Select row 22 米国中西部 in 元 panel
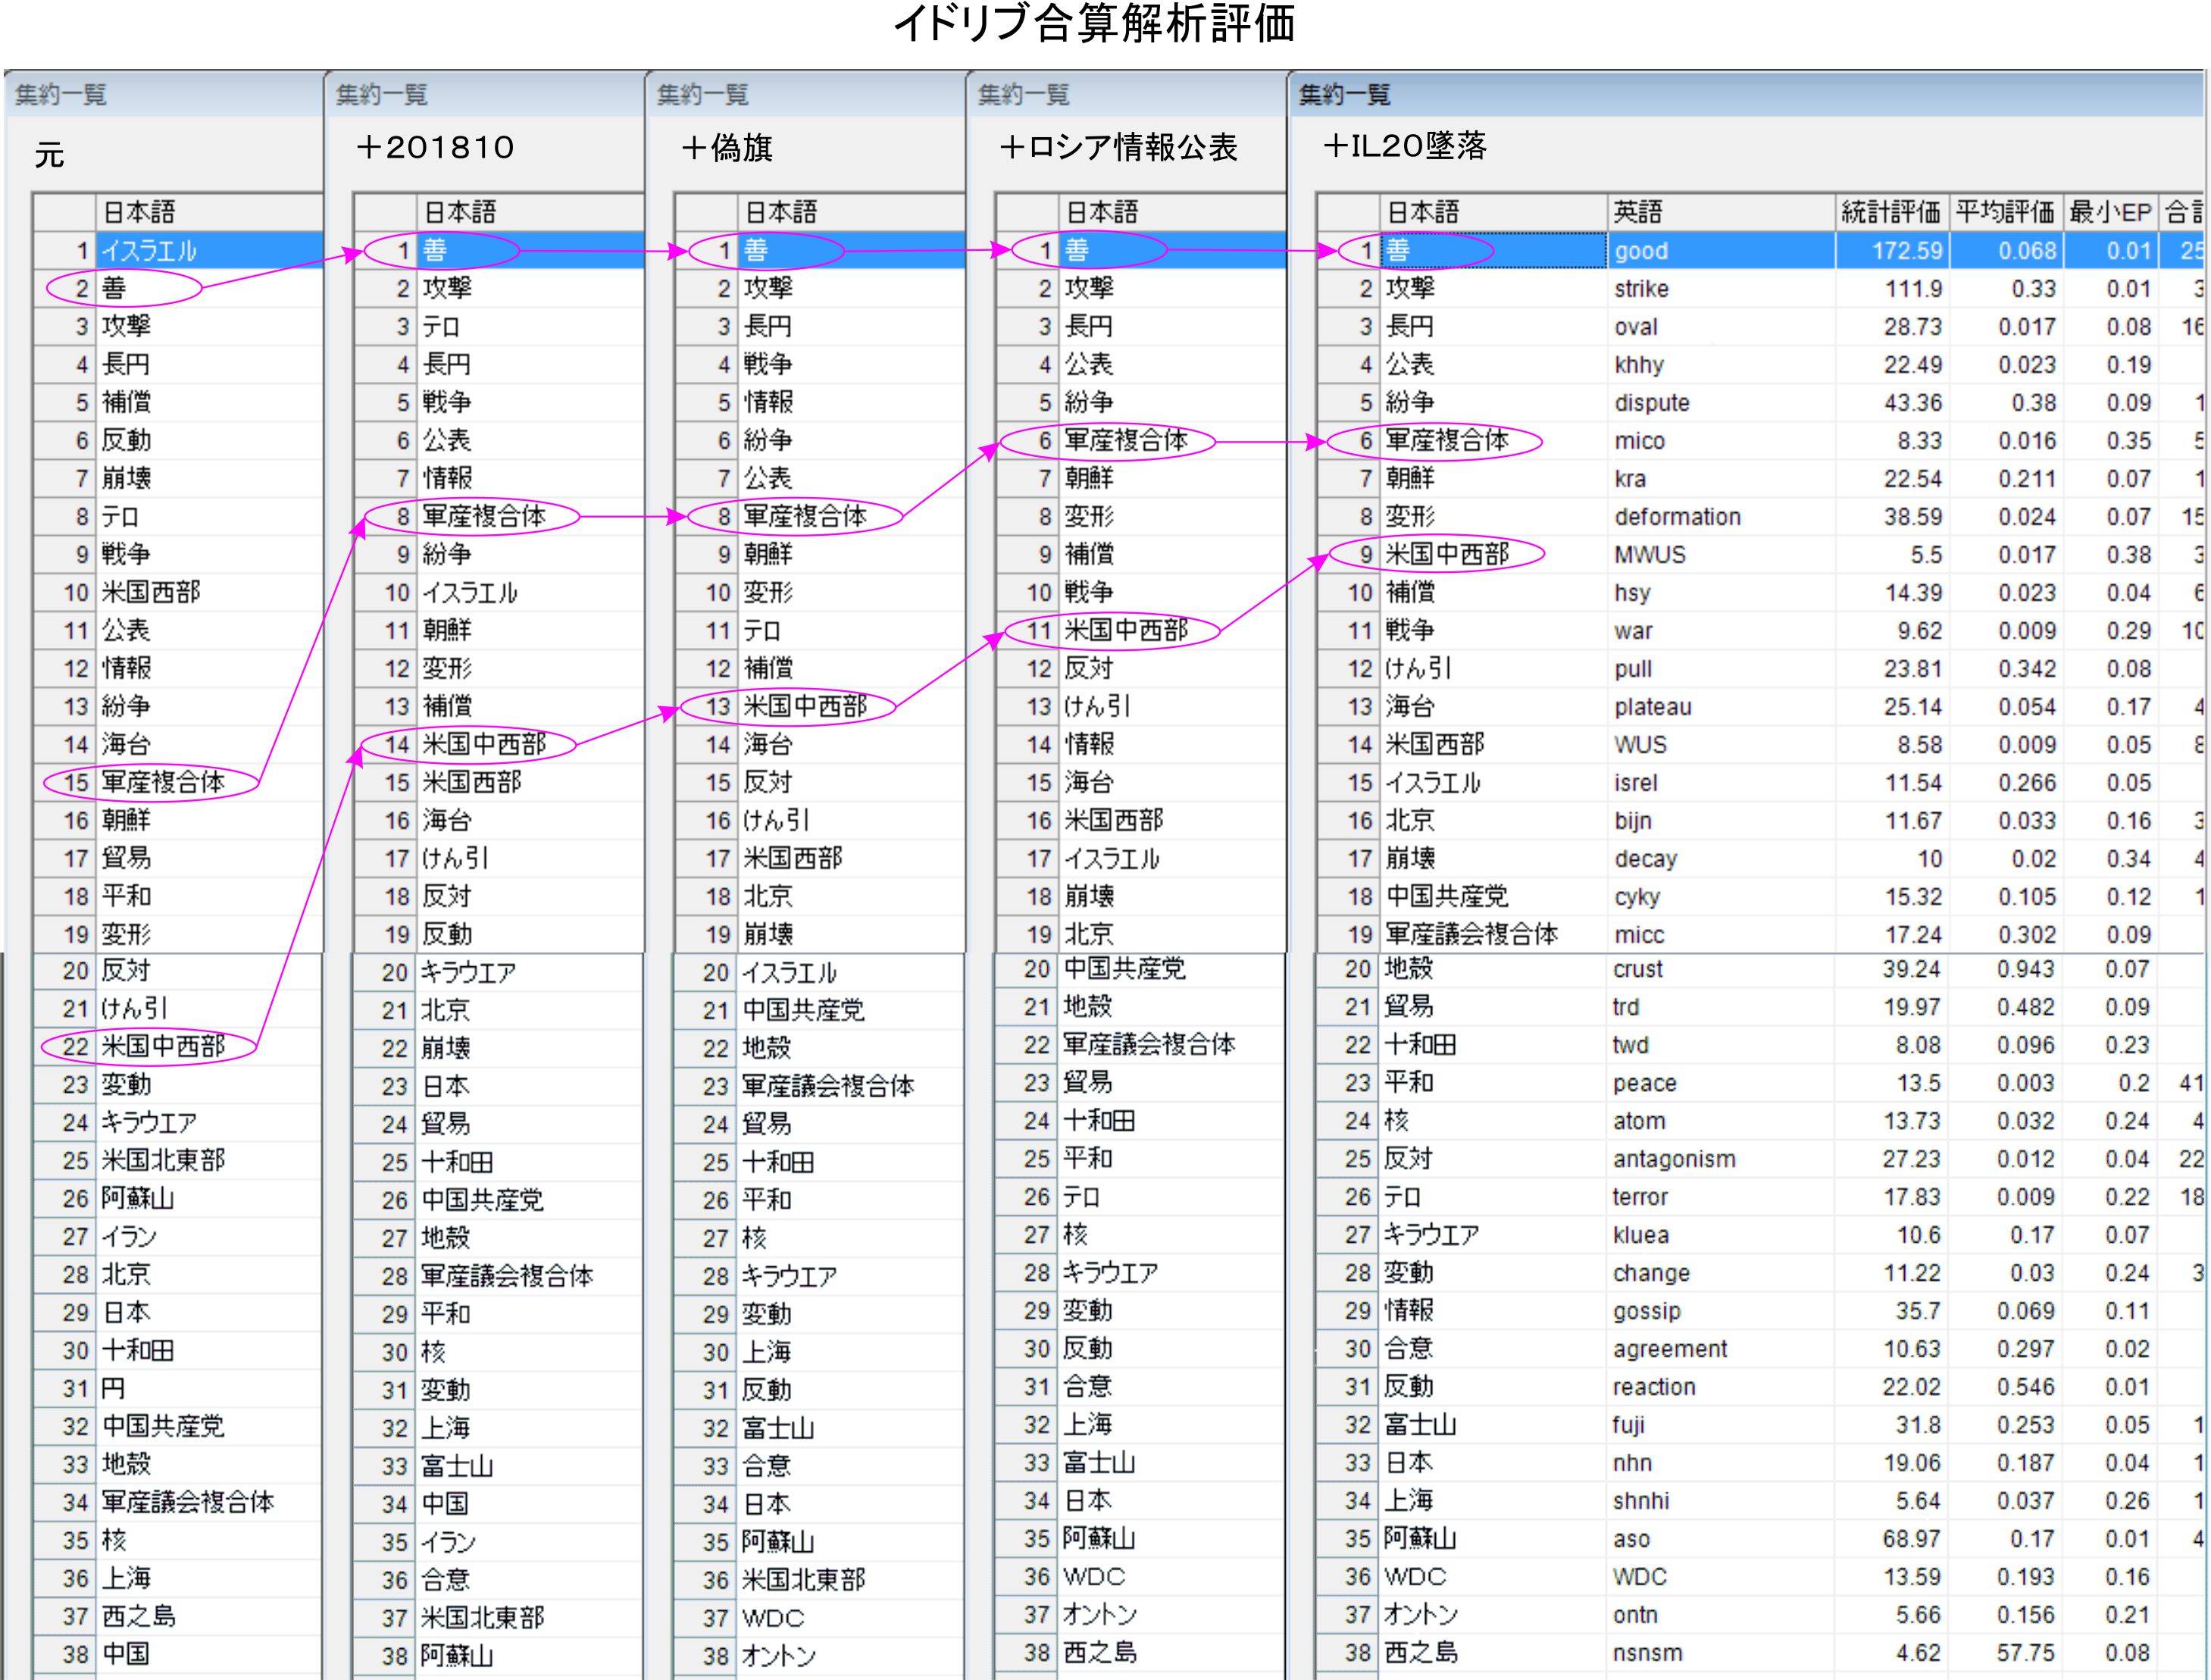The height and width of the screenshot is (1680, 2211). (x=163, y=1046)
